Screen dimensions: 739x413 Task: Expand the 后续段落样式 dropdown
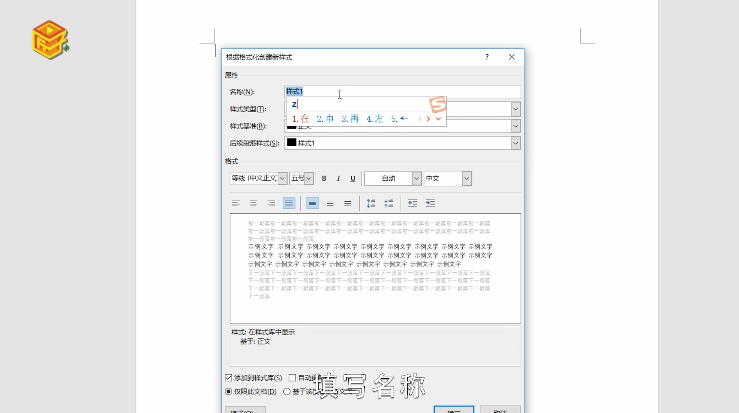[x=515, y=143]
